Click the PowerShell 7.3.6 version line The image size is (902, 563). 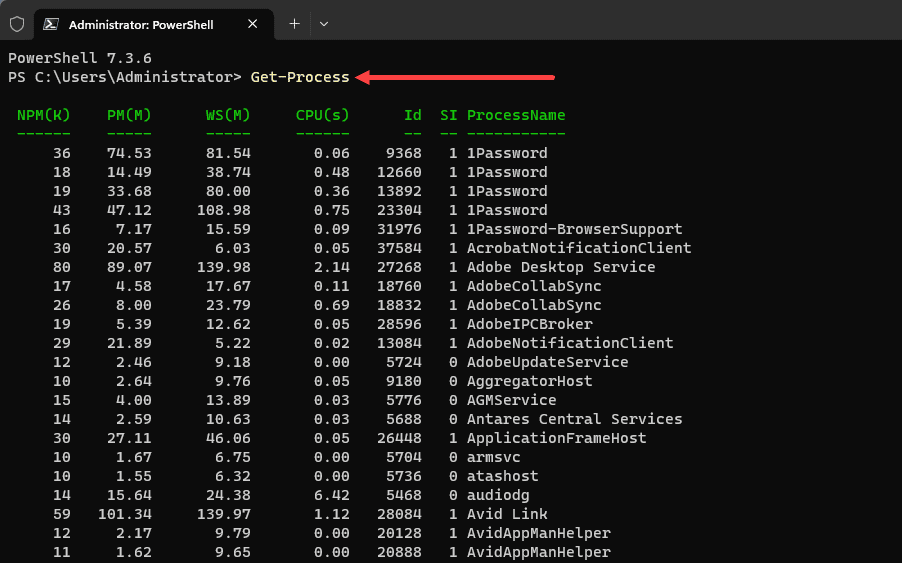pos(80,58)
